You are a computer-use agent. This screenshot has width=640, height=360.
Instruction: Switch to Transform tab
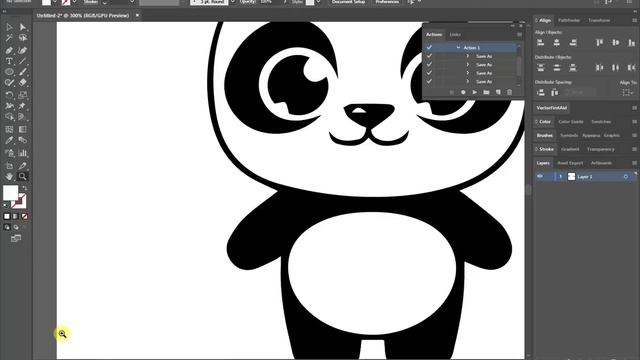599,20
